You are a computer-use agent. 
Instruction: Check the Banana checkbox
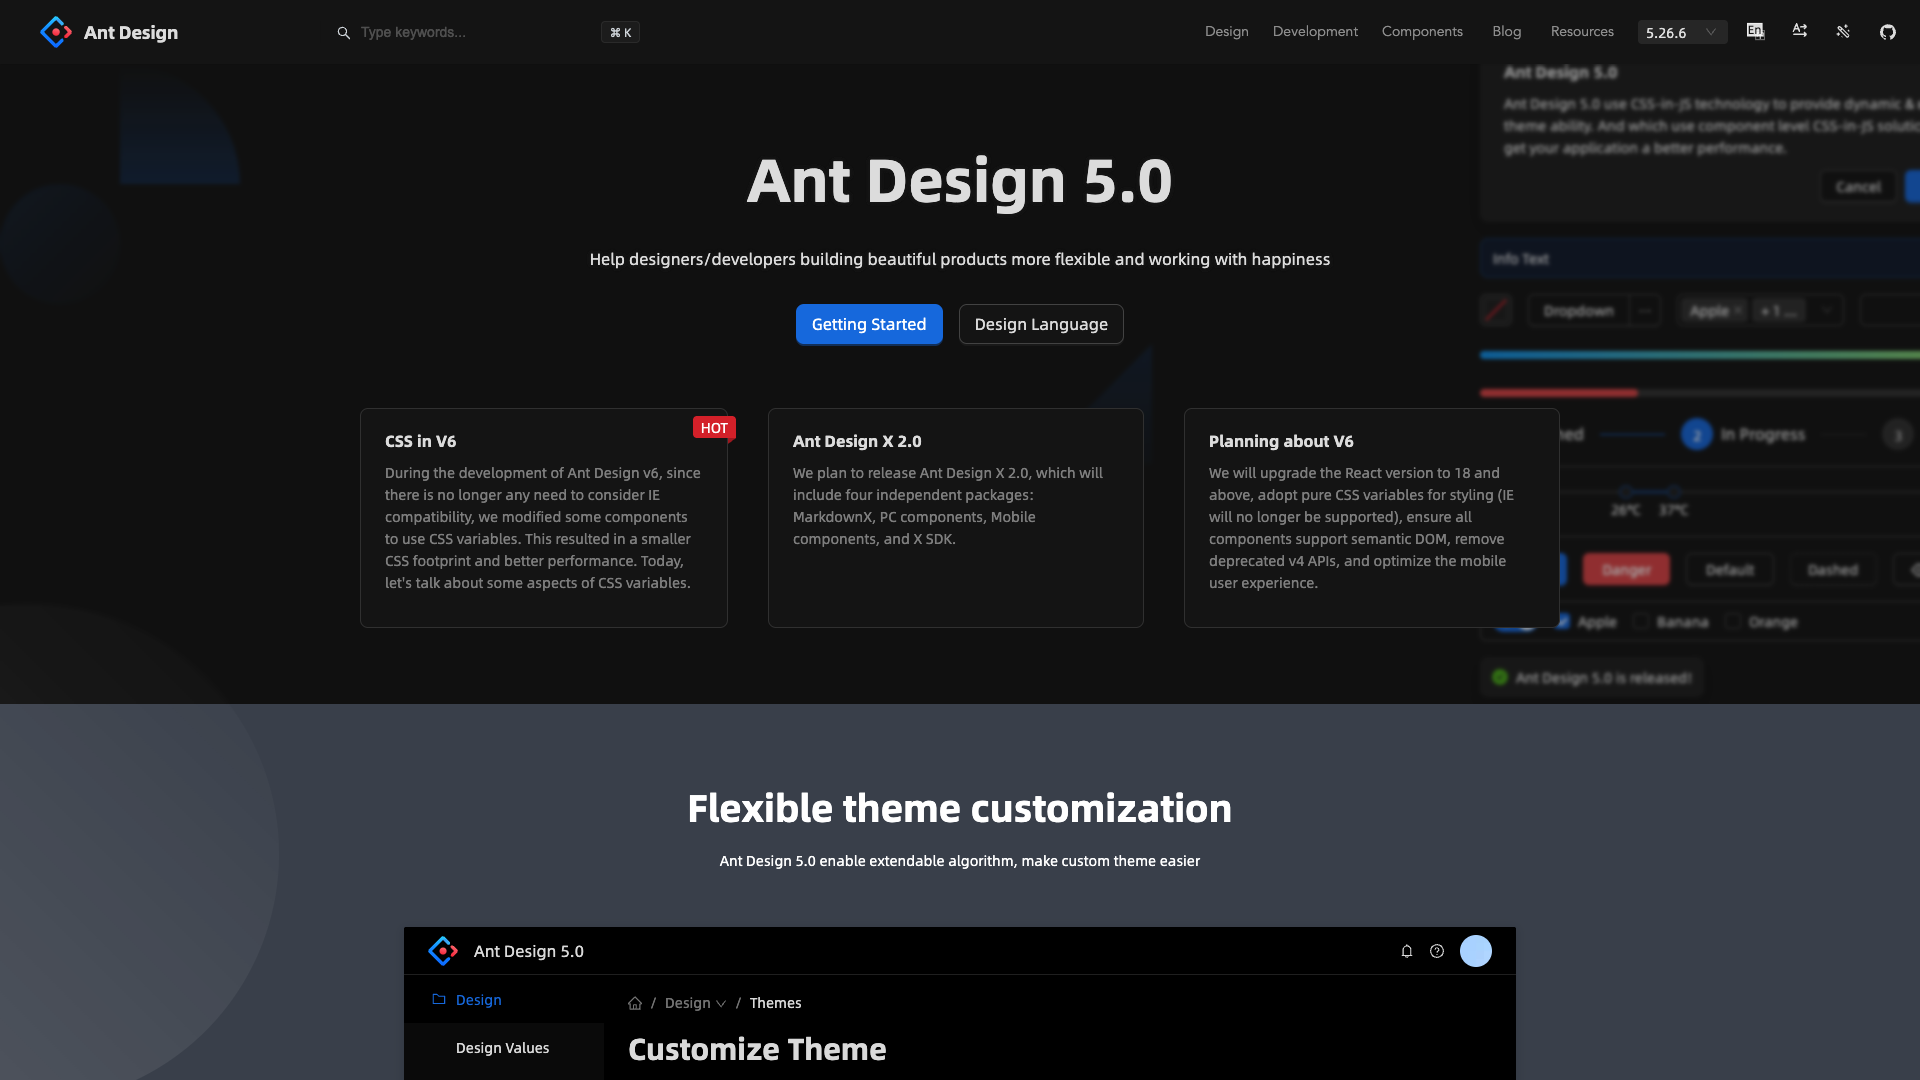click(1641, 622)
